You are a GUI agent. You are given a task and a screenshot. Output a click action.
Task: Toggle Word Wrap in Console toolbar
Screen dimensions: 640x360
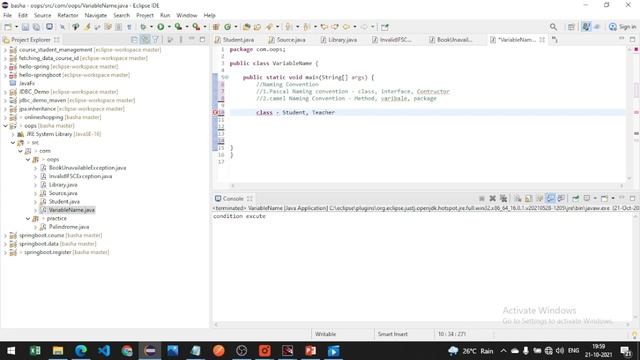tap(540, 198)
